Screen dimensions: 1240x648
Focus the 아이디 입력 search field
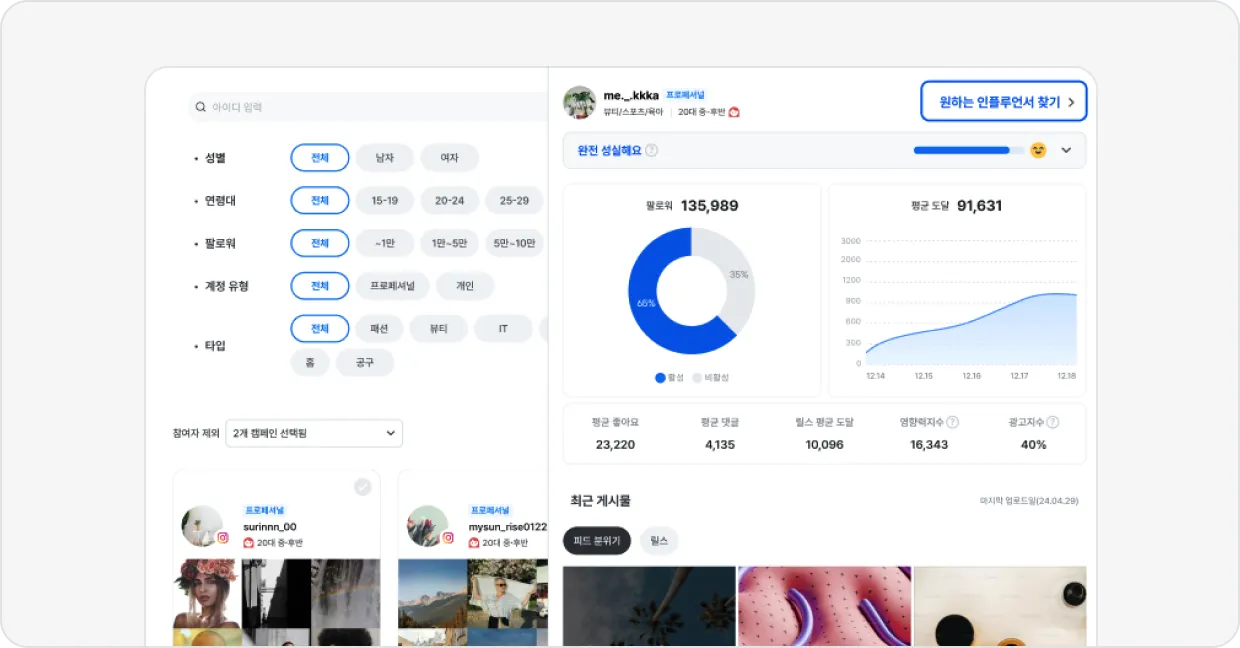pyautogui.click(x=368, y=107)
